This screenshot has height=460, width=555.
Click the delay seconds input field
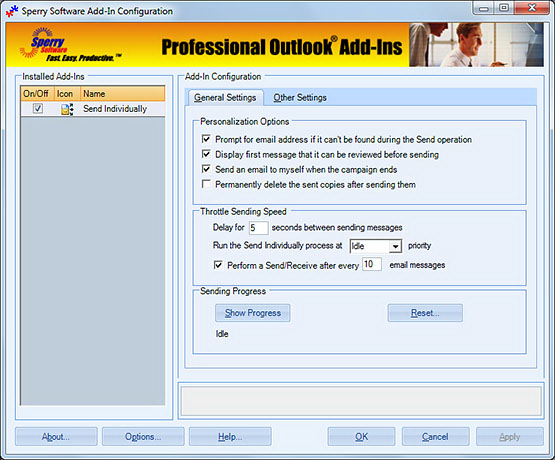coord(258,228)
